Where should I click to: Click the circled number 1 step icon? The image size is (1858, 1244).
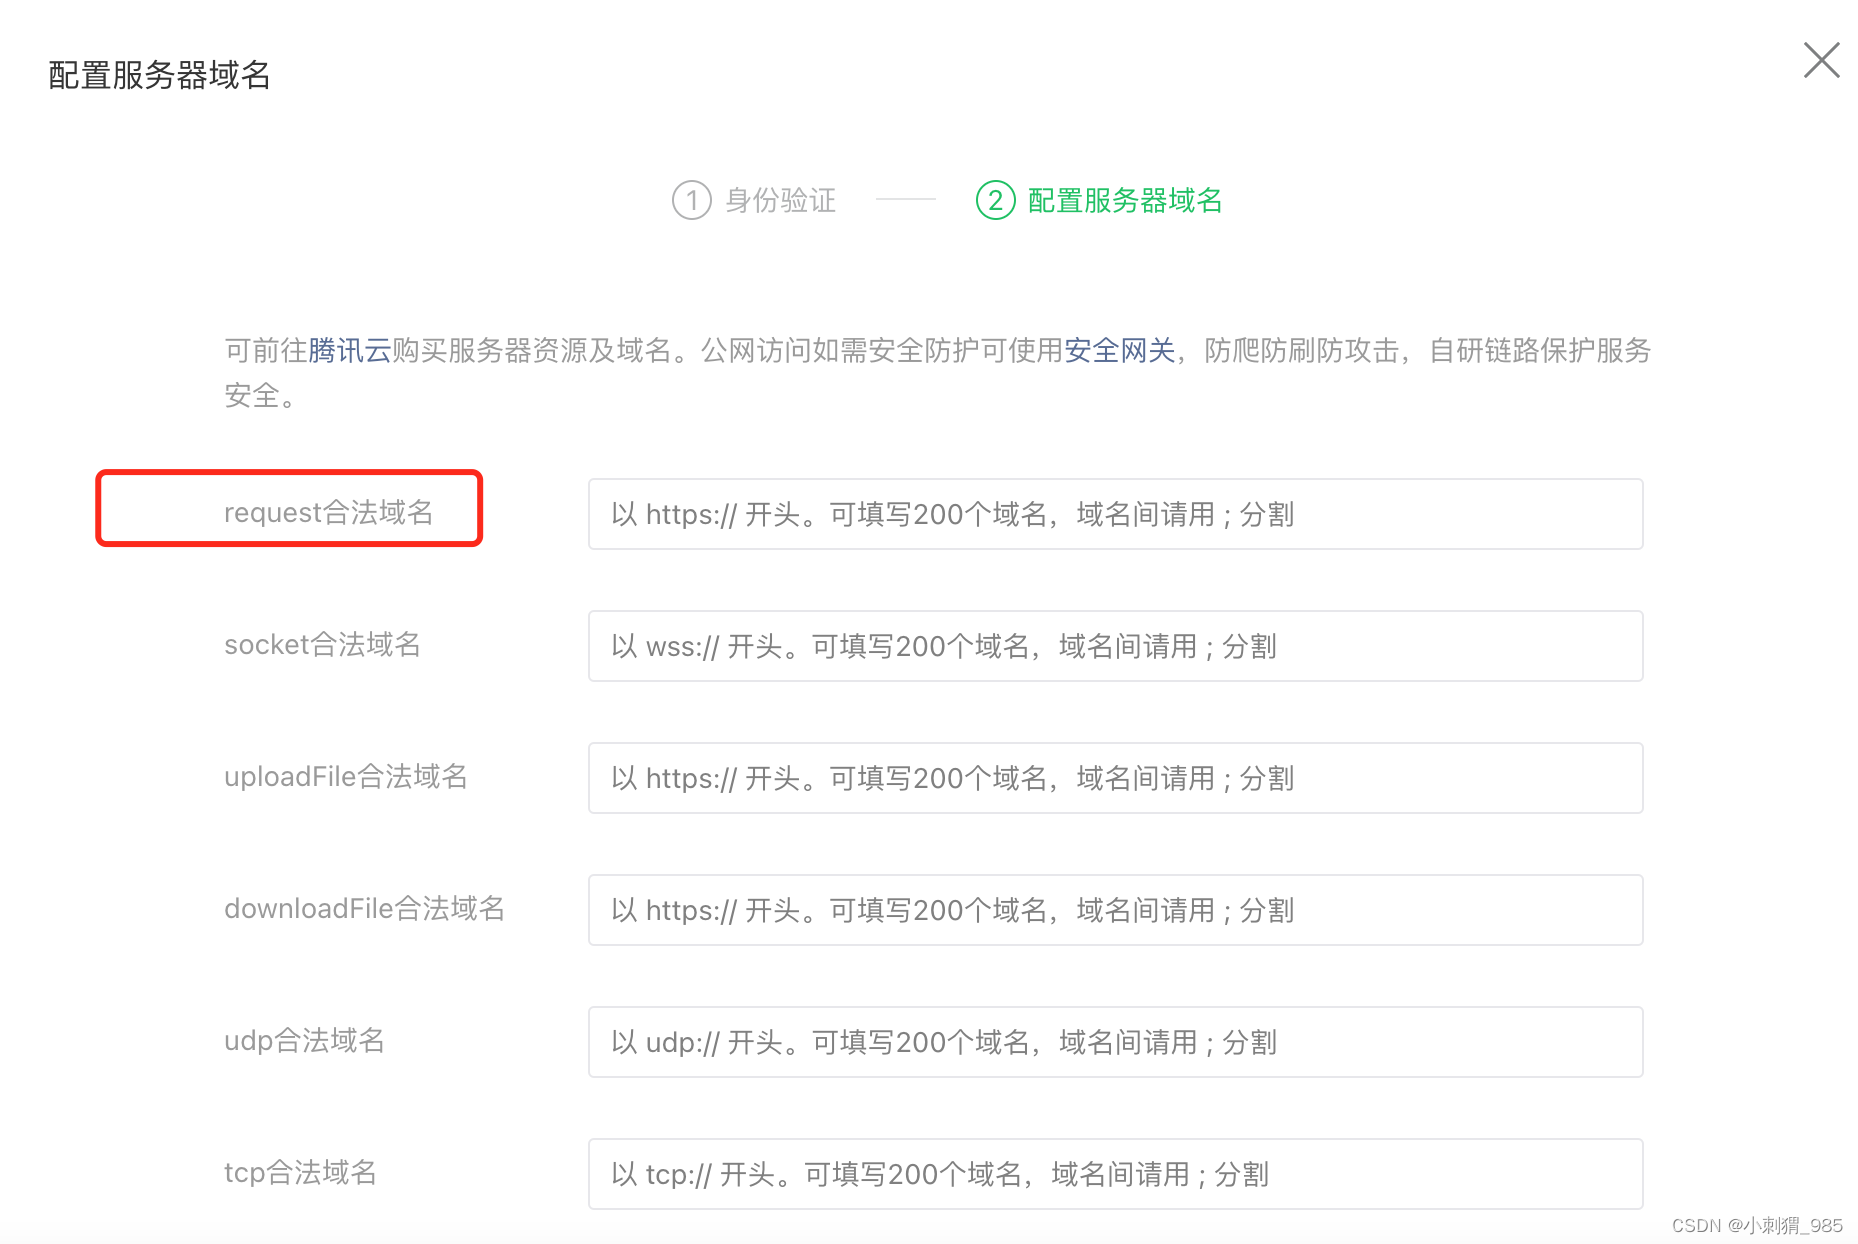click(x=692, y=200)
